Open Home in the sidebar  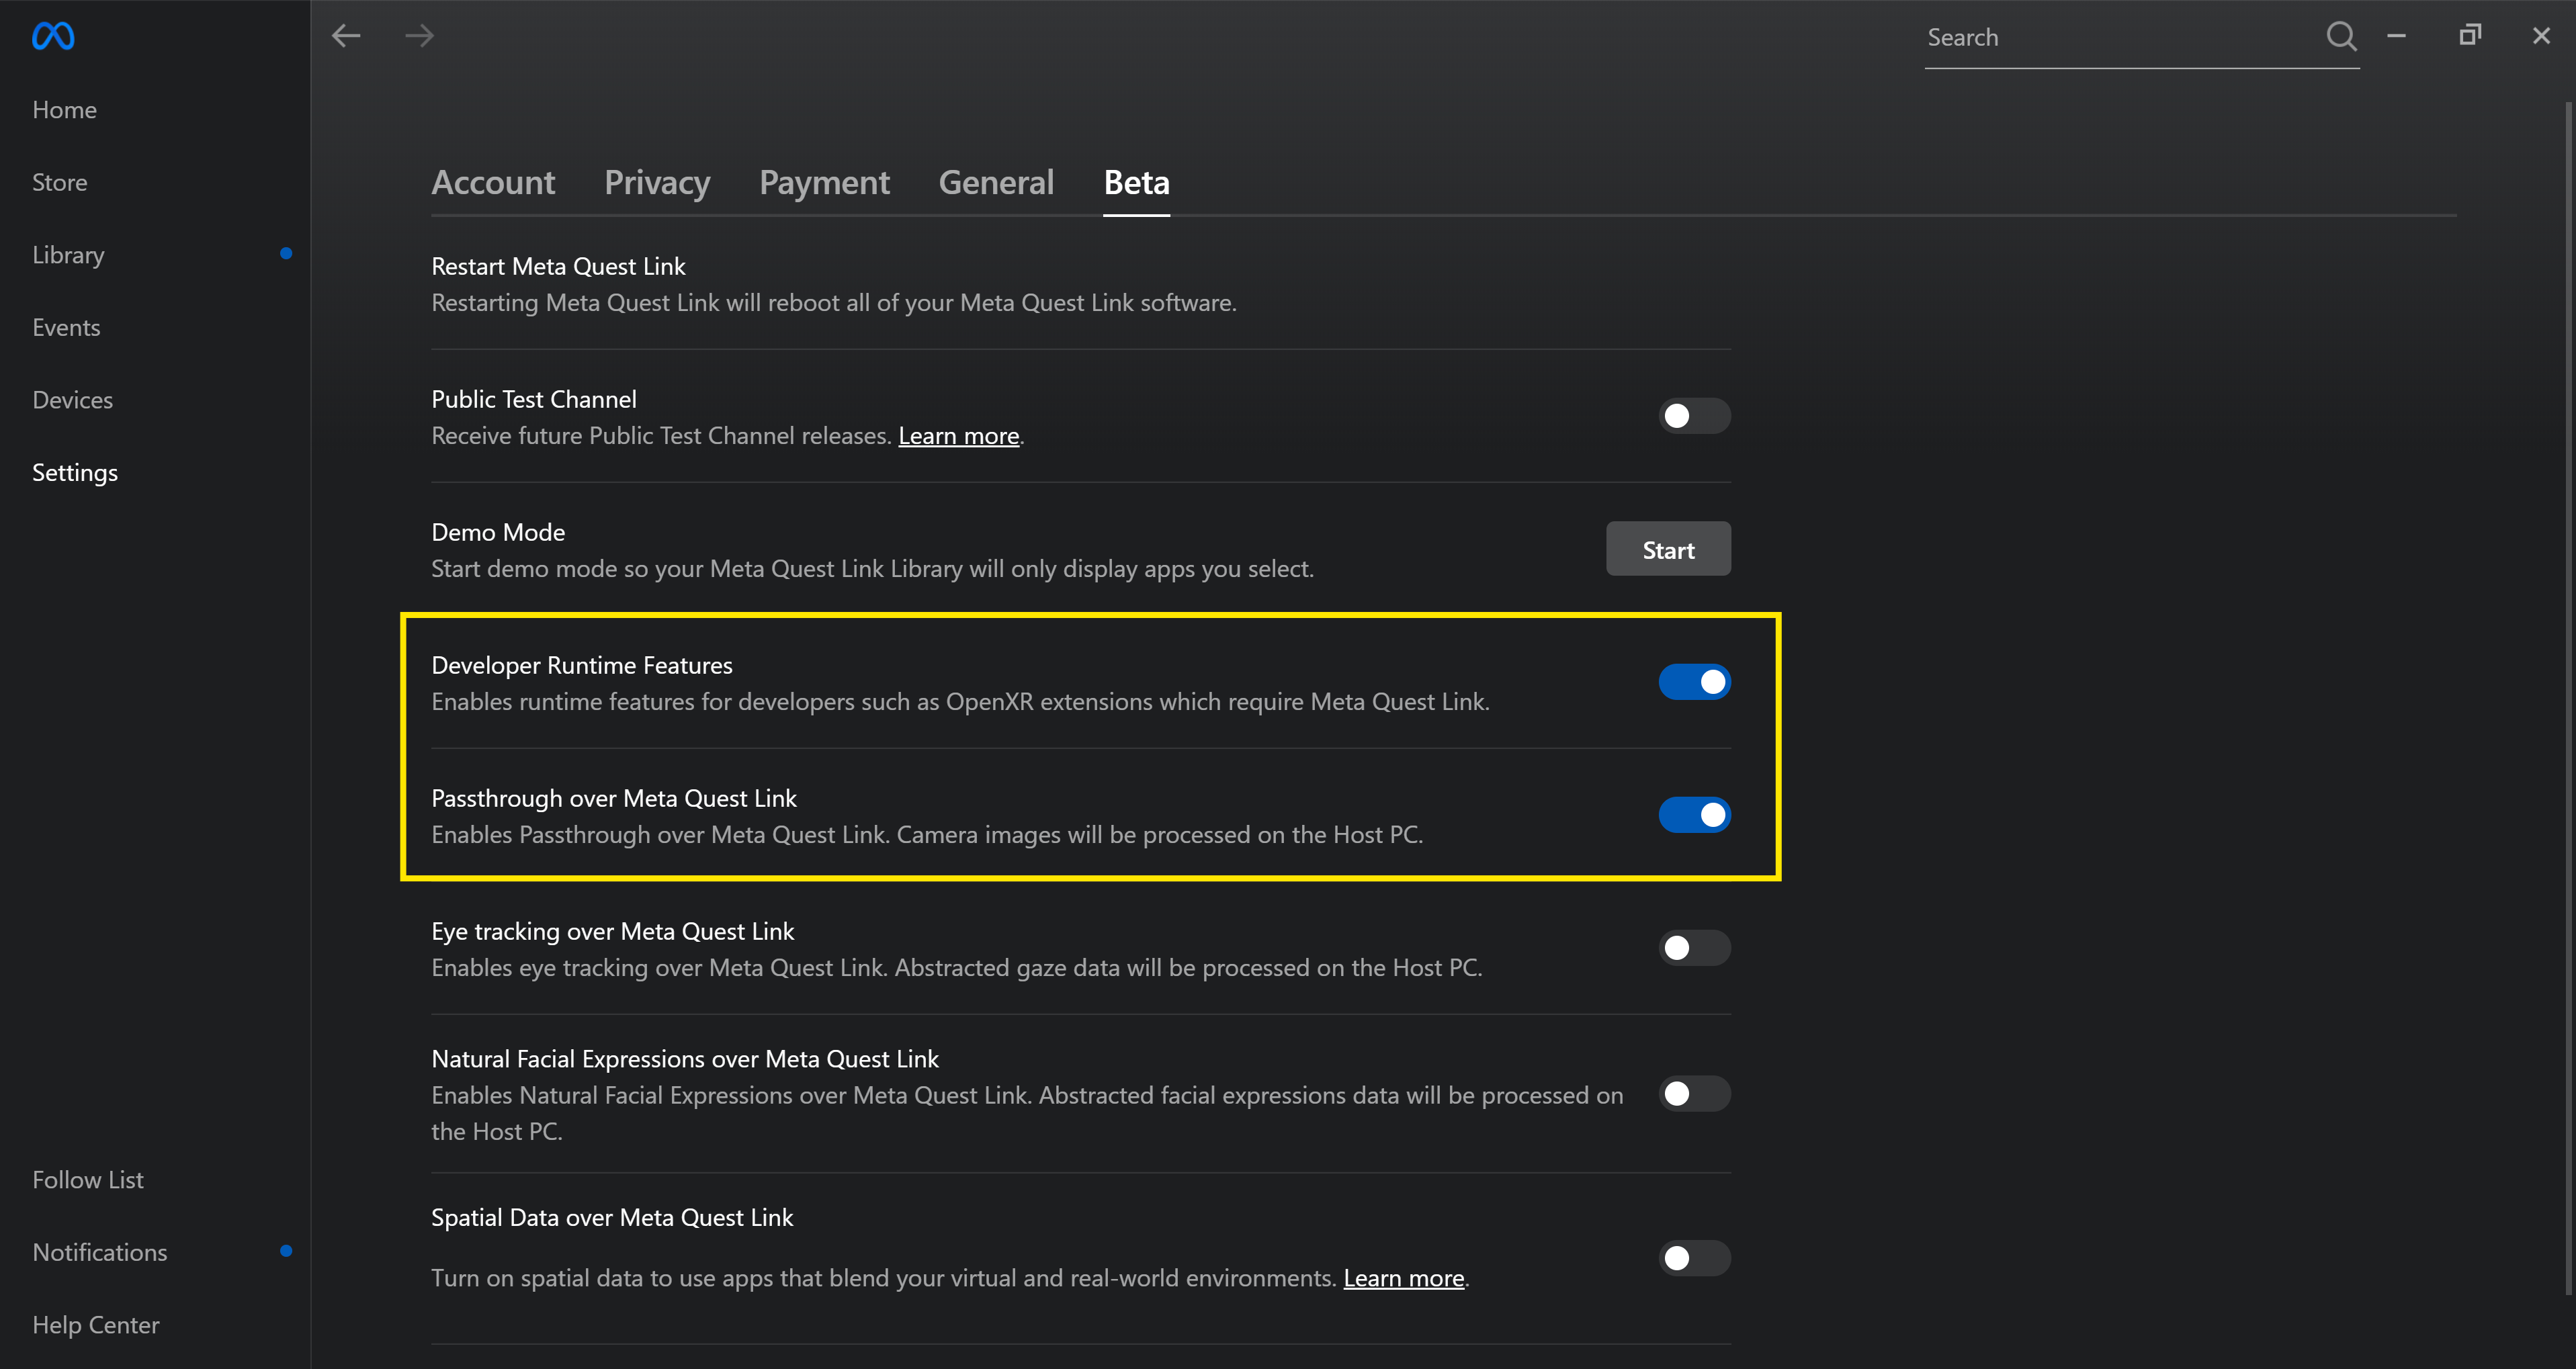(x=64, y=110)
